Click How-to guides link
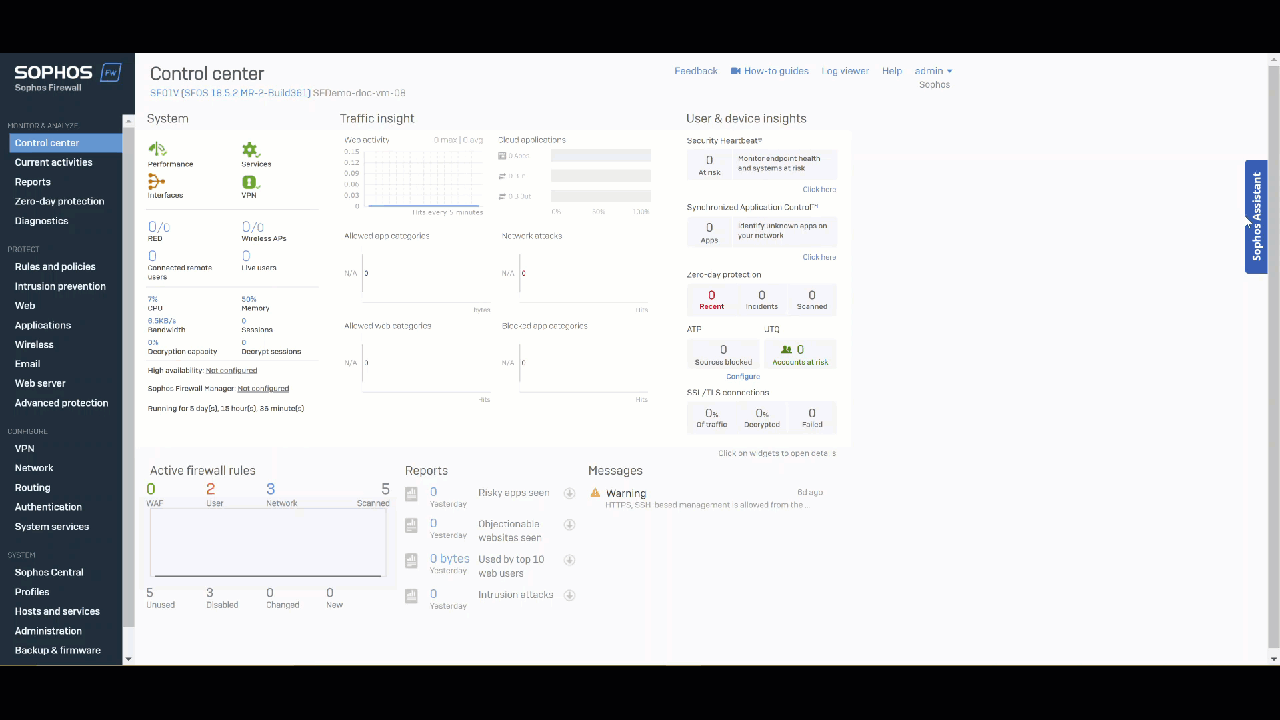The image size is (1280, 720). 769,71
